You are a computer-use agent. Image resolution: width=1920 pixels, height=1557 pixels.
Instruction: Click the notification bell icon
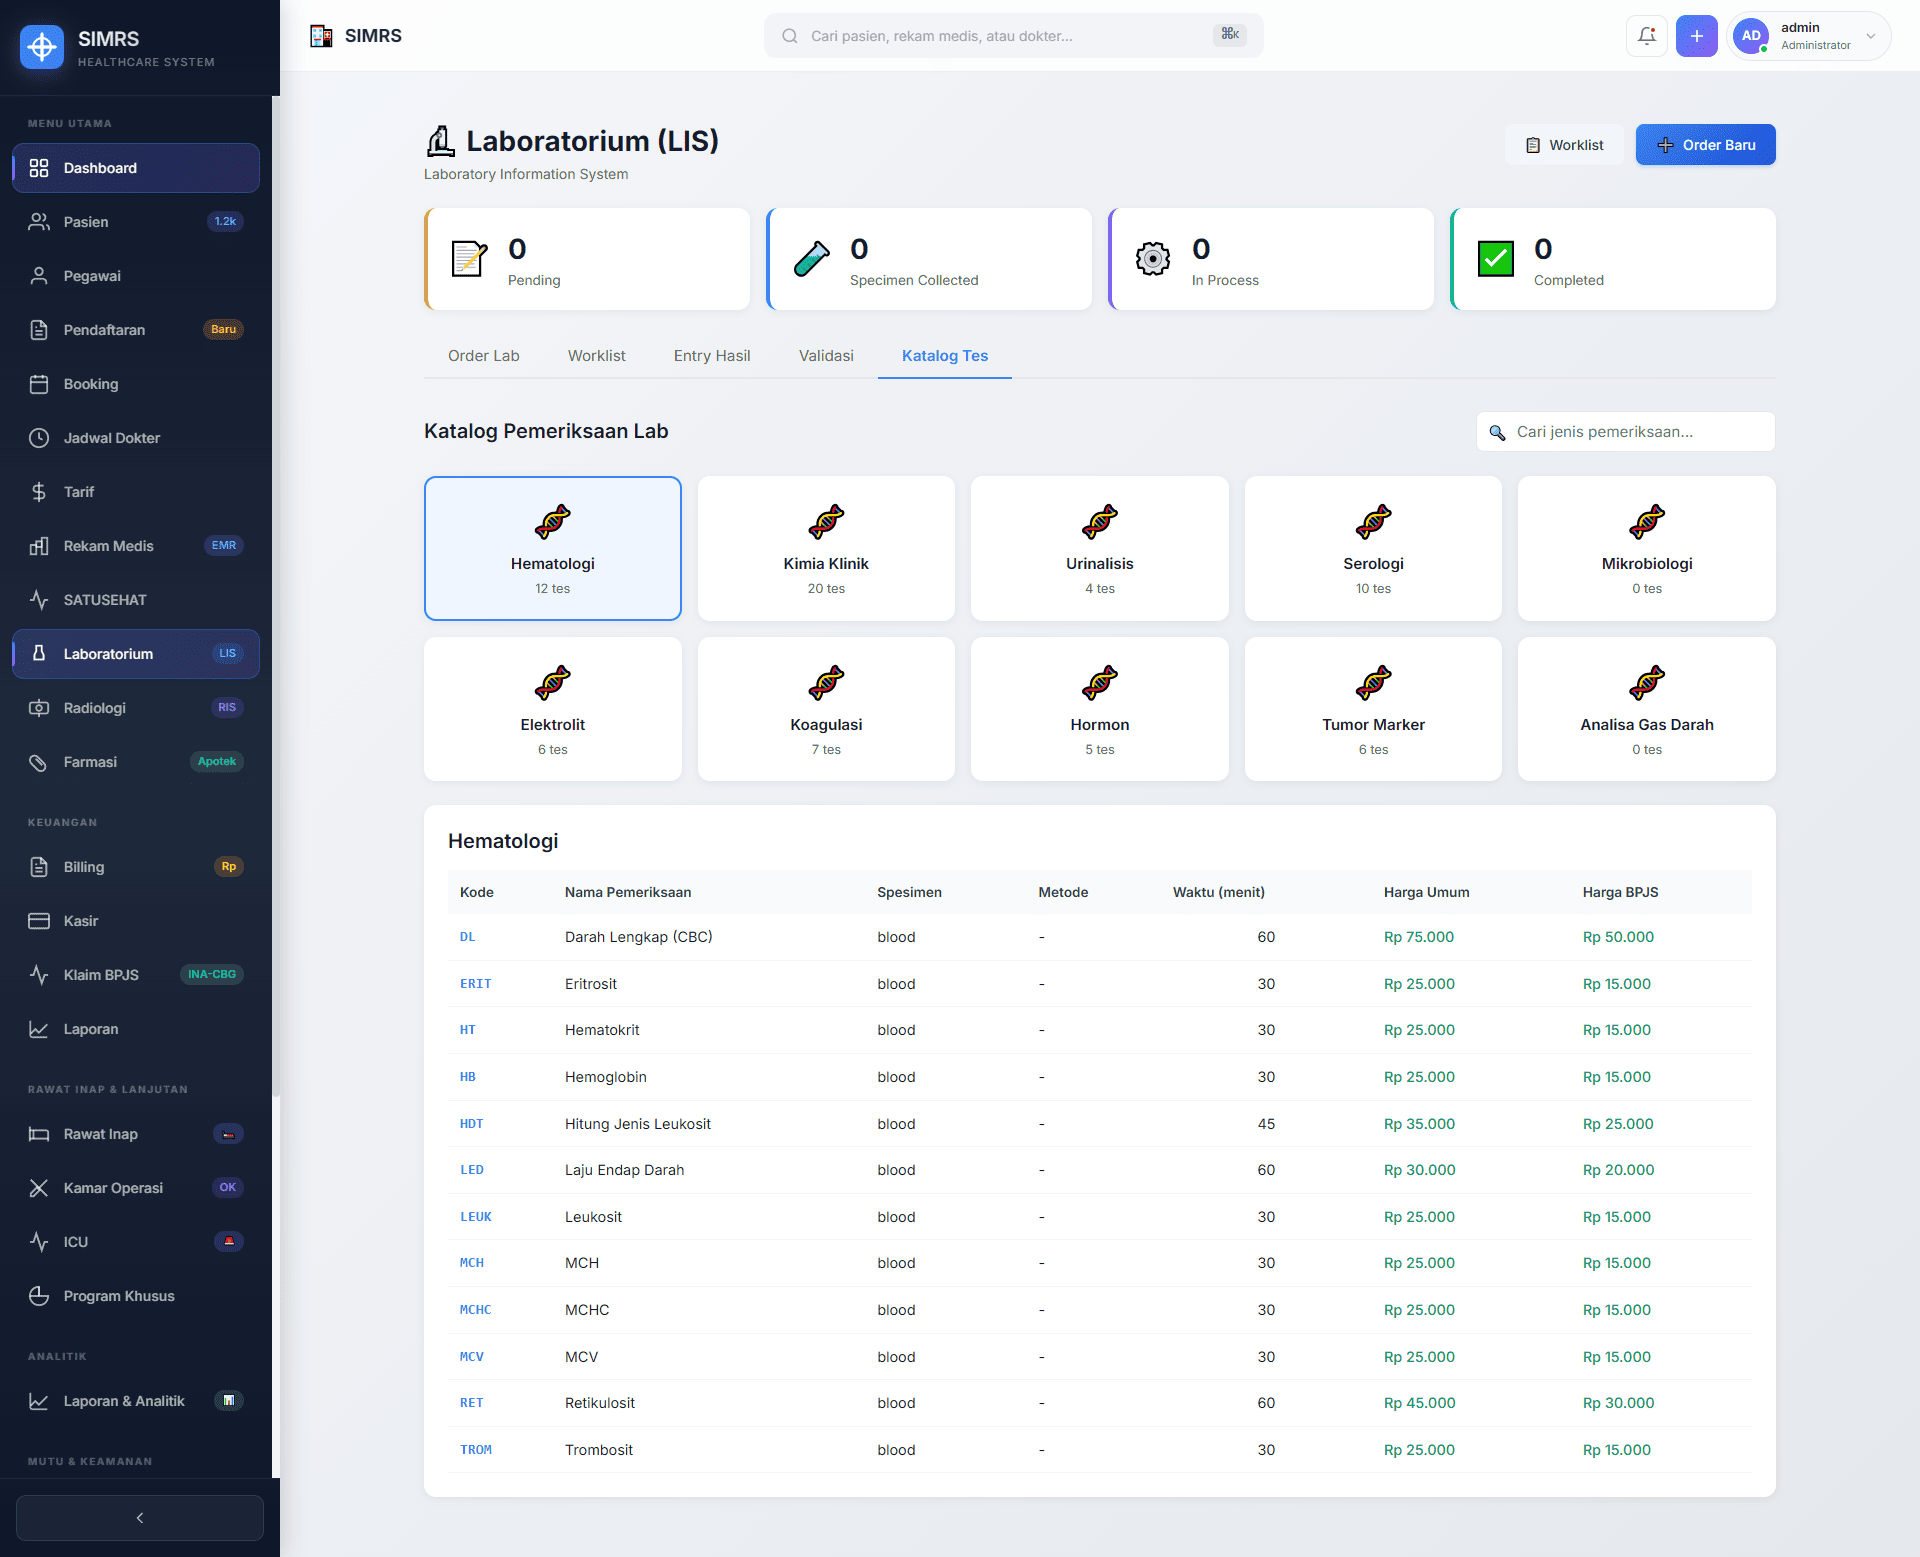click(x=1646, y=36)
